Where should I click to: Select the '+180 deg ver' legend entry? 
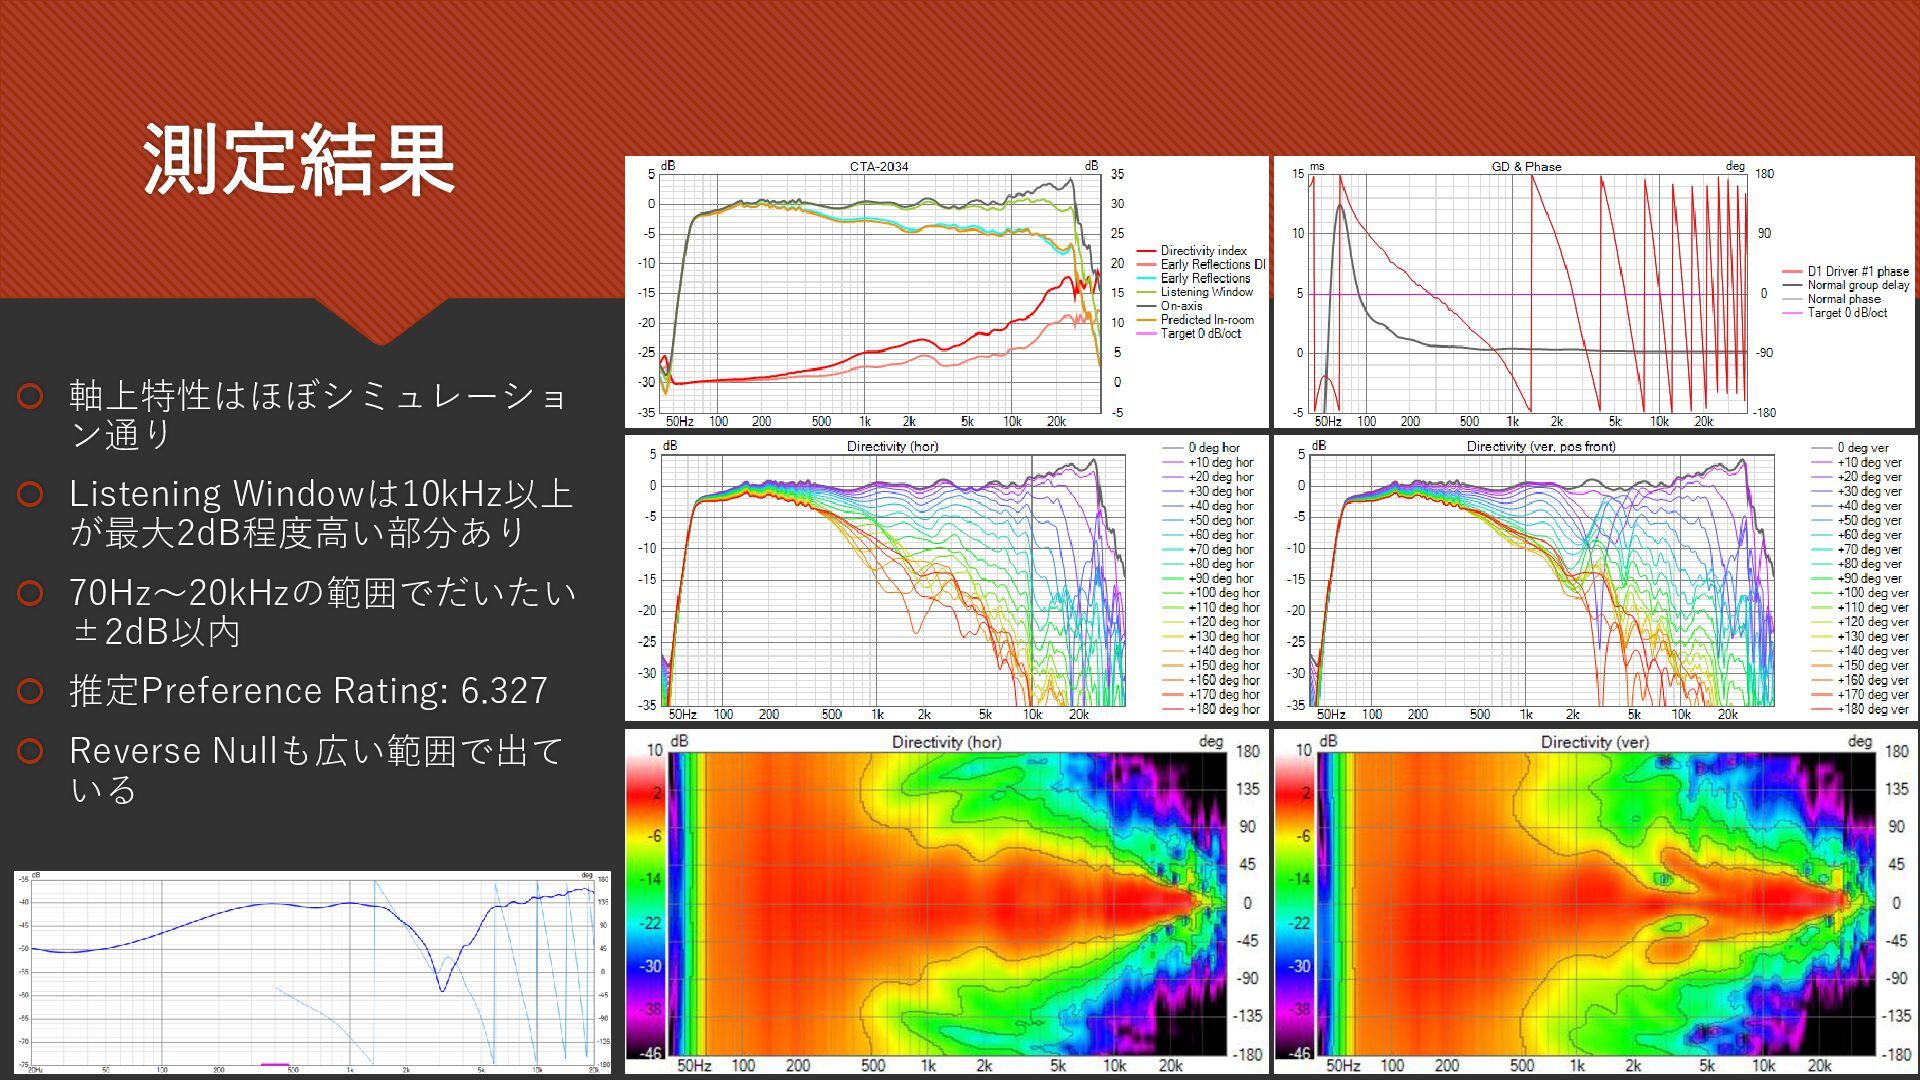click(x=1872, y=709)
